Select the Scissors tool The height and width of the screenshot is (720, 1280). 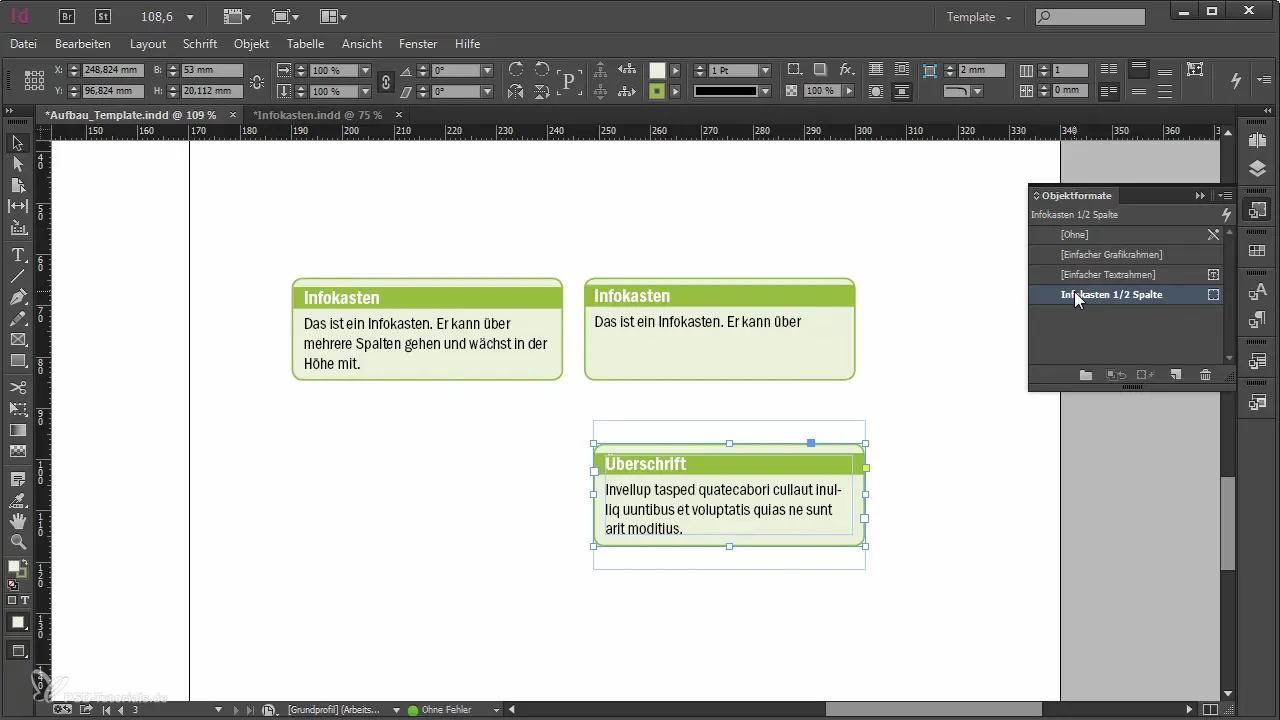pyautogui.click(x=18, y=387)
